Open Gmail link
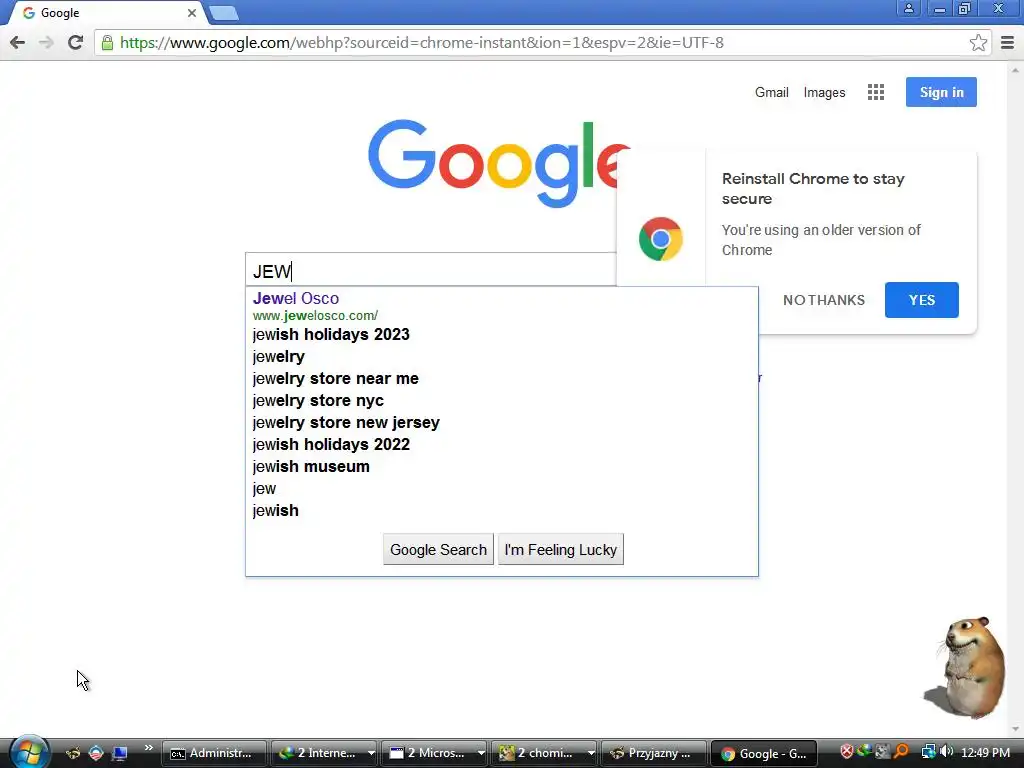This screenshot has height=768, width=1024. coord(771,92)
